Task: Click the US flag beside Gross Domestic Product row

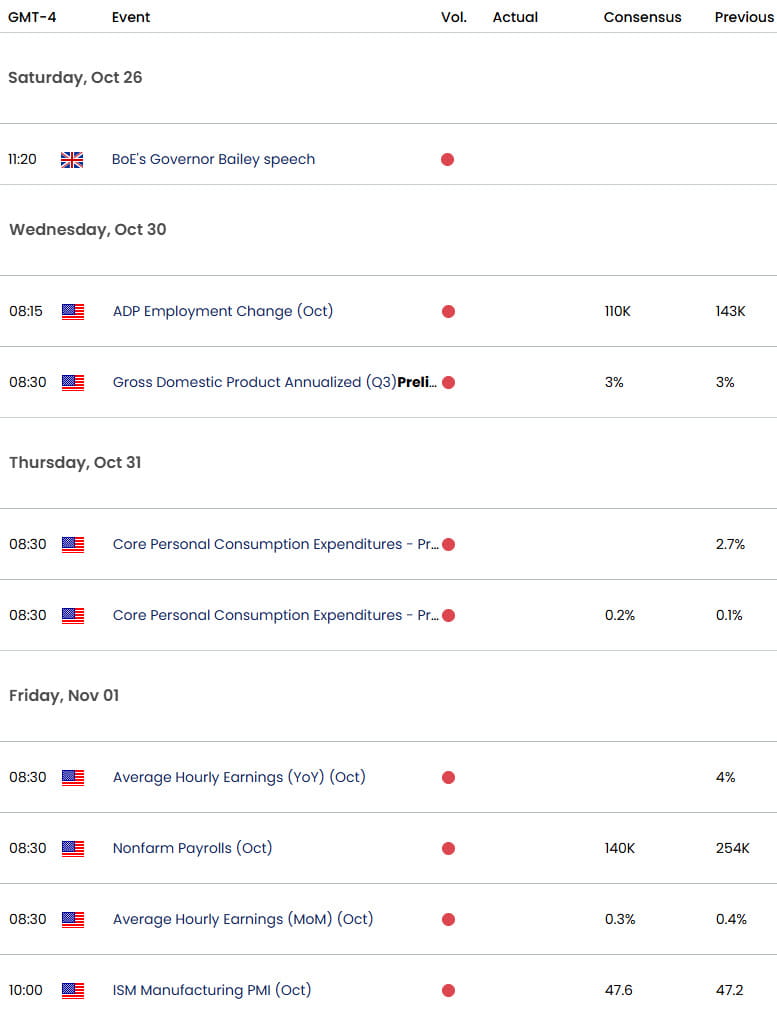Action: coord(72,382)
